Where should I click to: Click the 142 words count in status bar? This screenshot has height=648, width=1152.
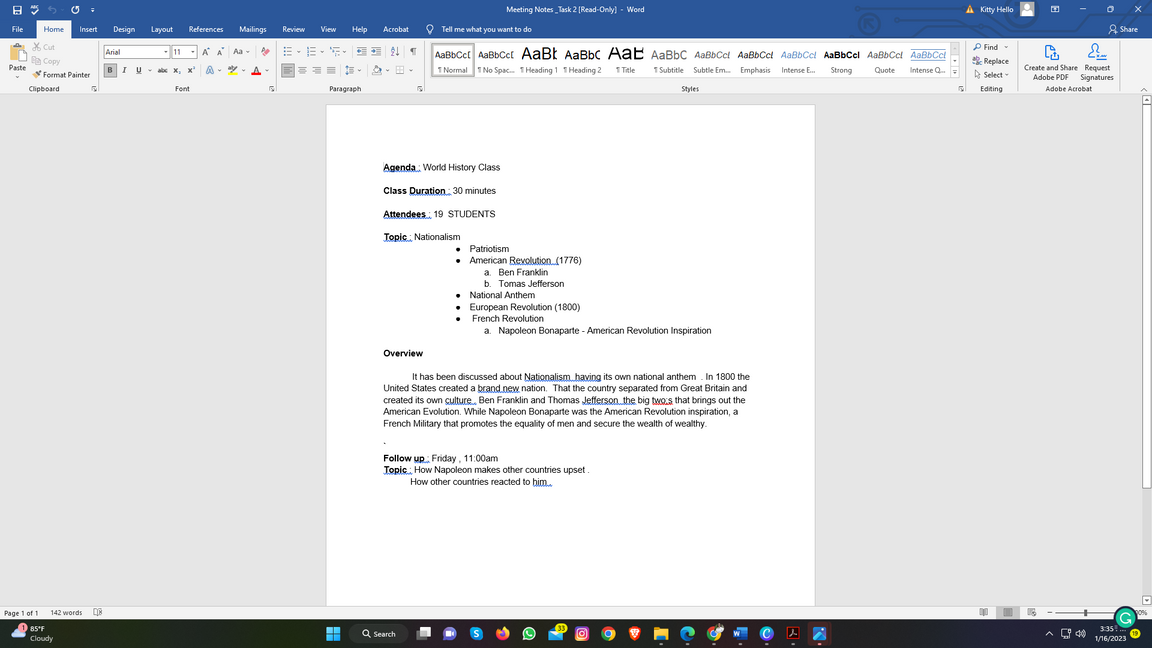(66, 612)
